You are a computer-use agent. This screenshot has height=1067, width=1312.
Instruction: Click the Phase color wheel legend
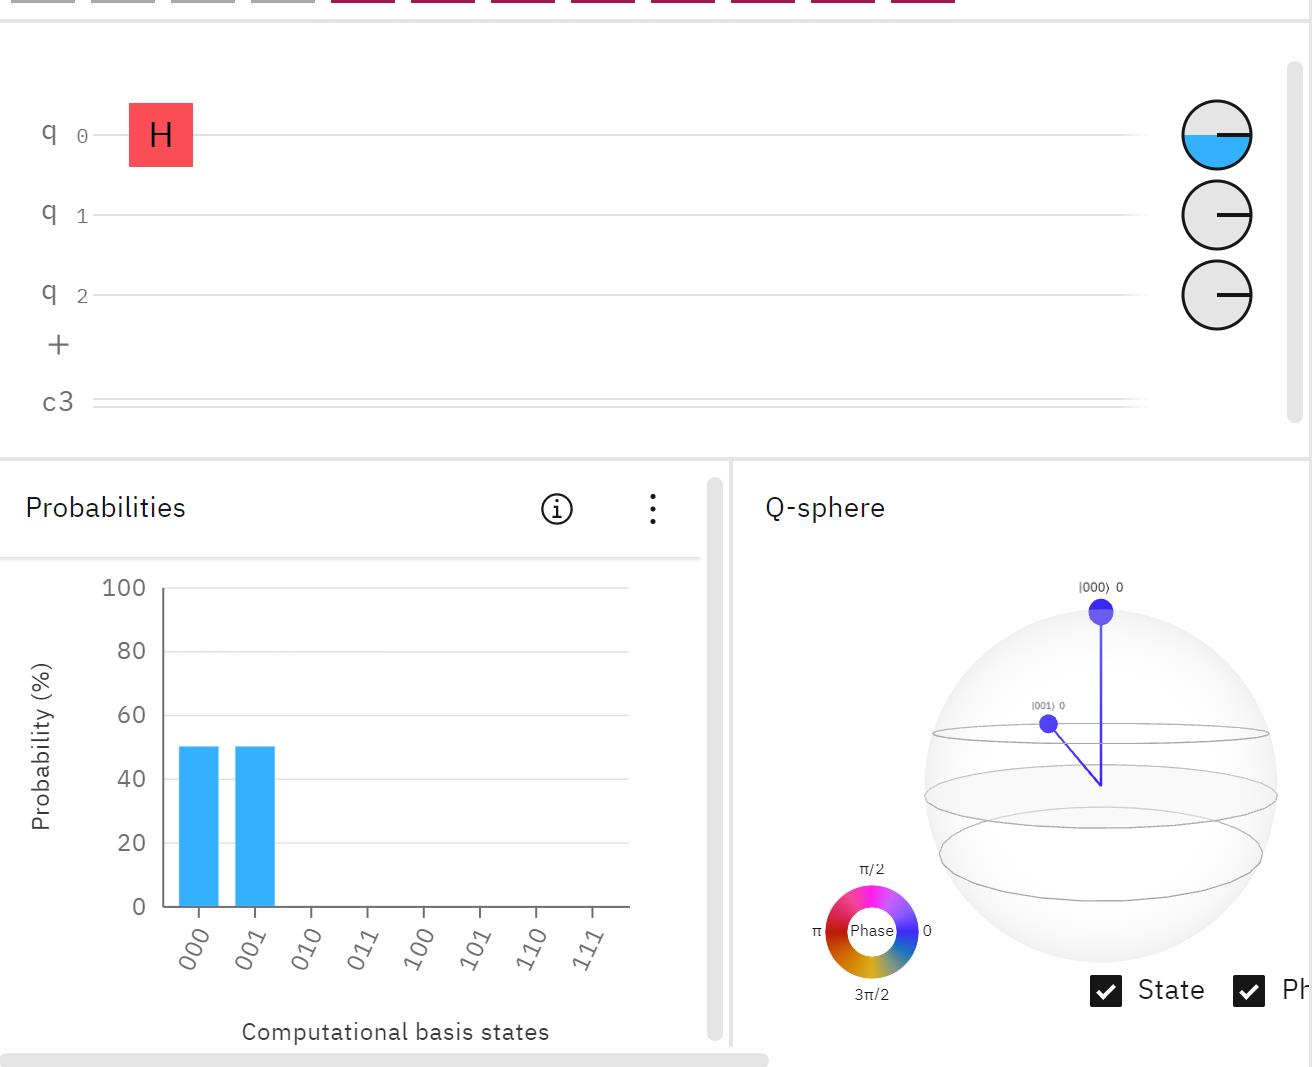(871, 931)
